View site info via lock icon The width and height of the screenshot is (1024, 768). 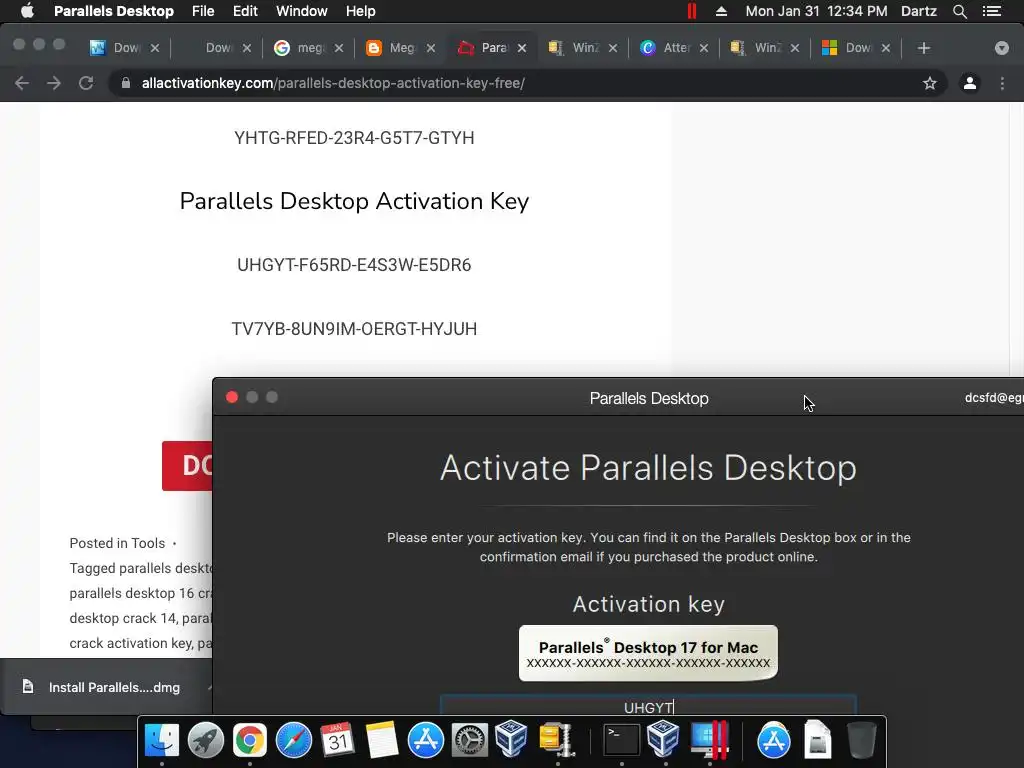126,83
